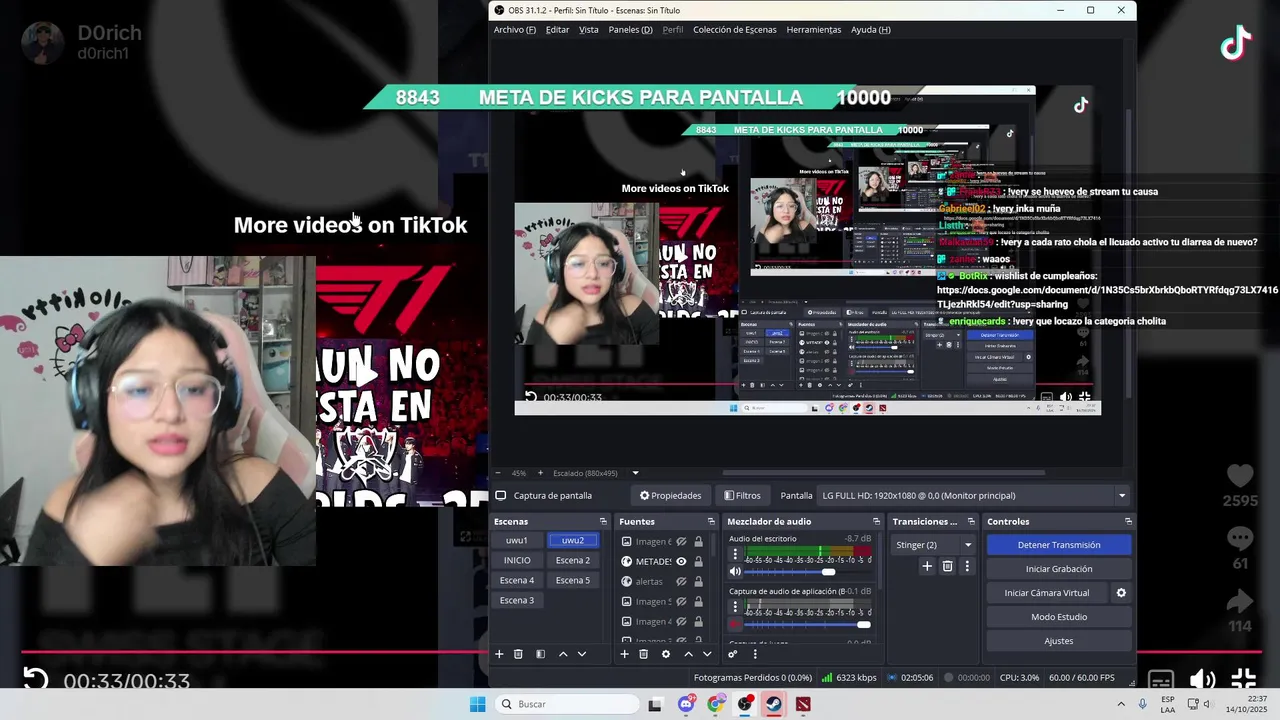The image size is (1280, 720).
Task: Open TikTok comments bubble icon
Action: point(1240,539)
